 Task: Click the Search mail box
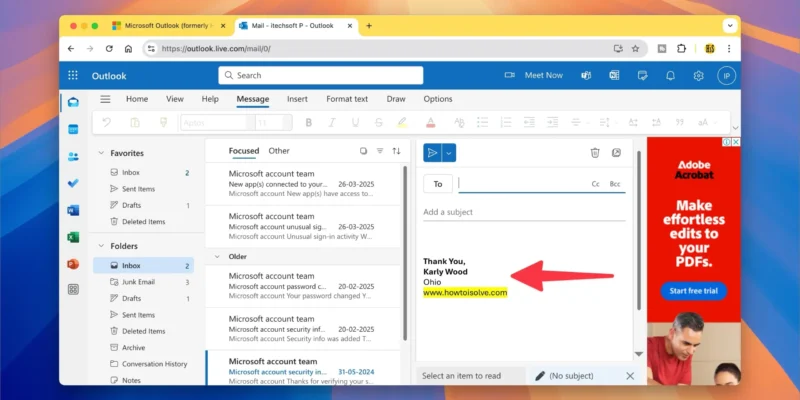[321, 76]
